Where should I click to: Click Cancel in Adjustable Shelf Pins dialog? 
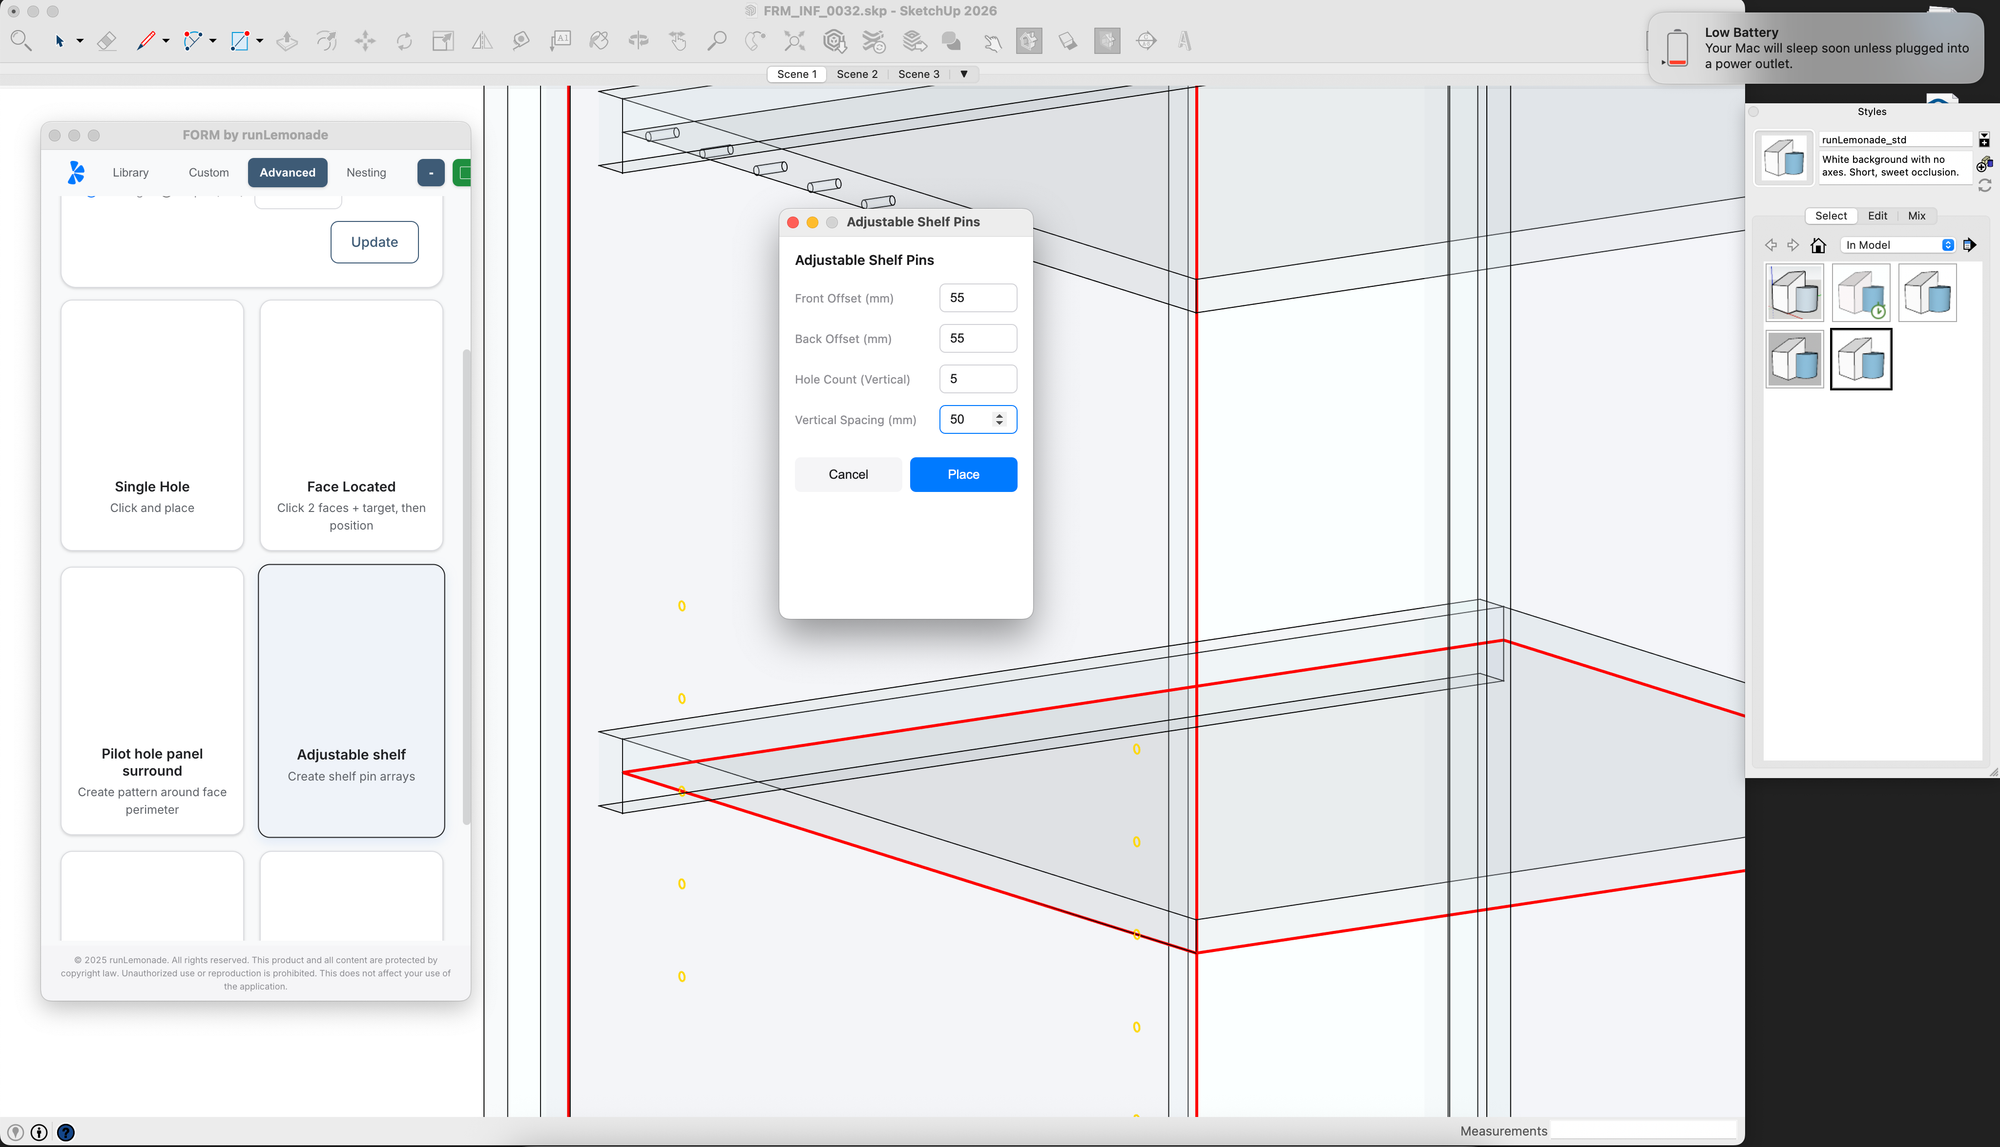pos(848,475)
